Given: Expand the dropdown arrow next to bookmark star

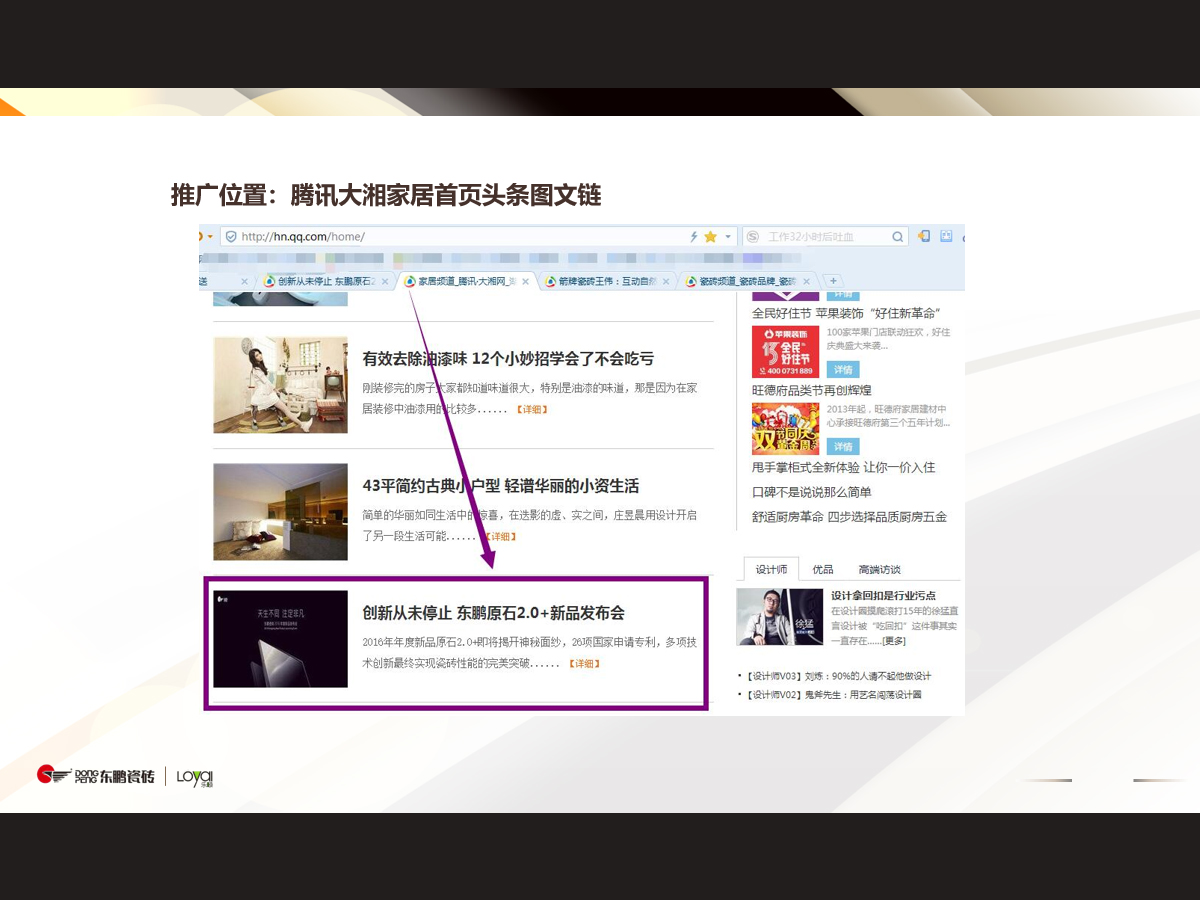Looking at the screenshot, I should [x=727, y=237].
